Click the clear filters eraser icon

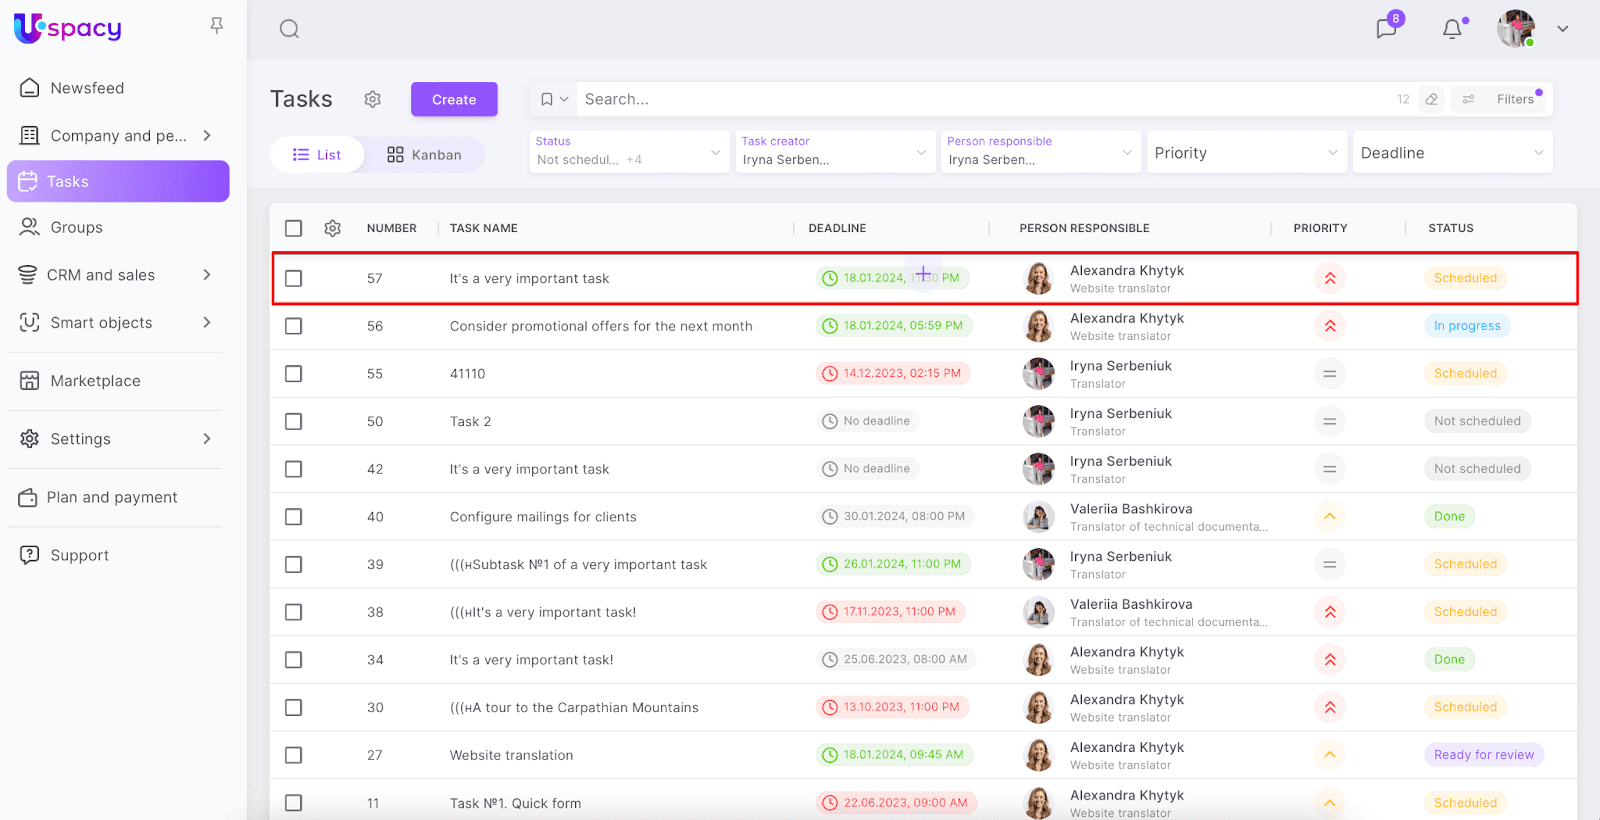pos(1432,99)
